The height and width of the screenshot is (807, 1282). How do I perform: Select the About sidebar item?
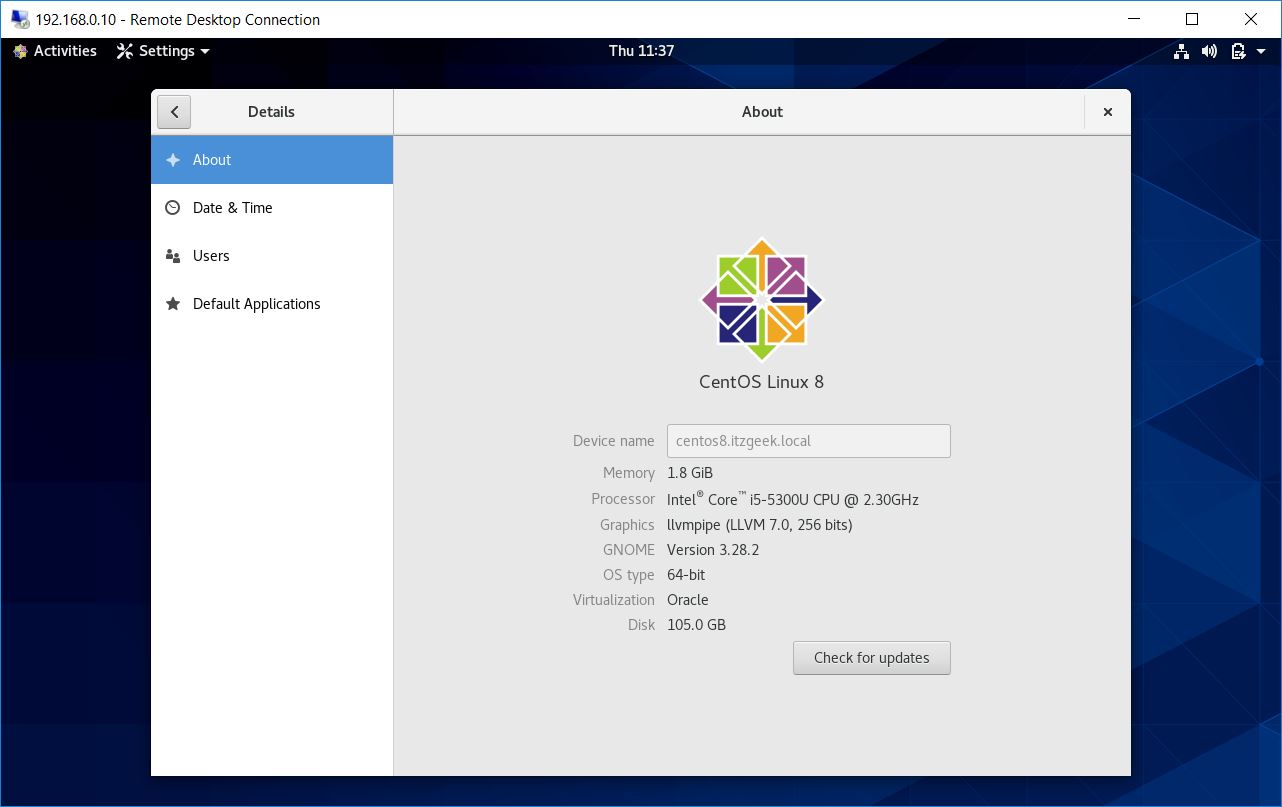(272, 160)
